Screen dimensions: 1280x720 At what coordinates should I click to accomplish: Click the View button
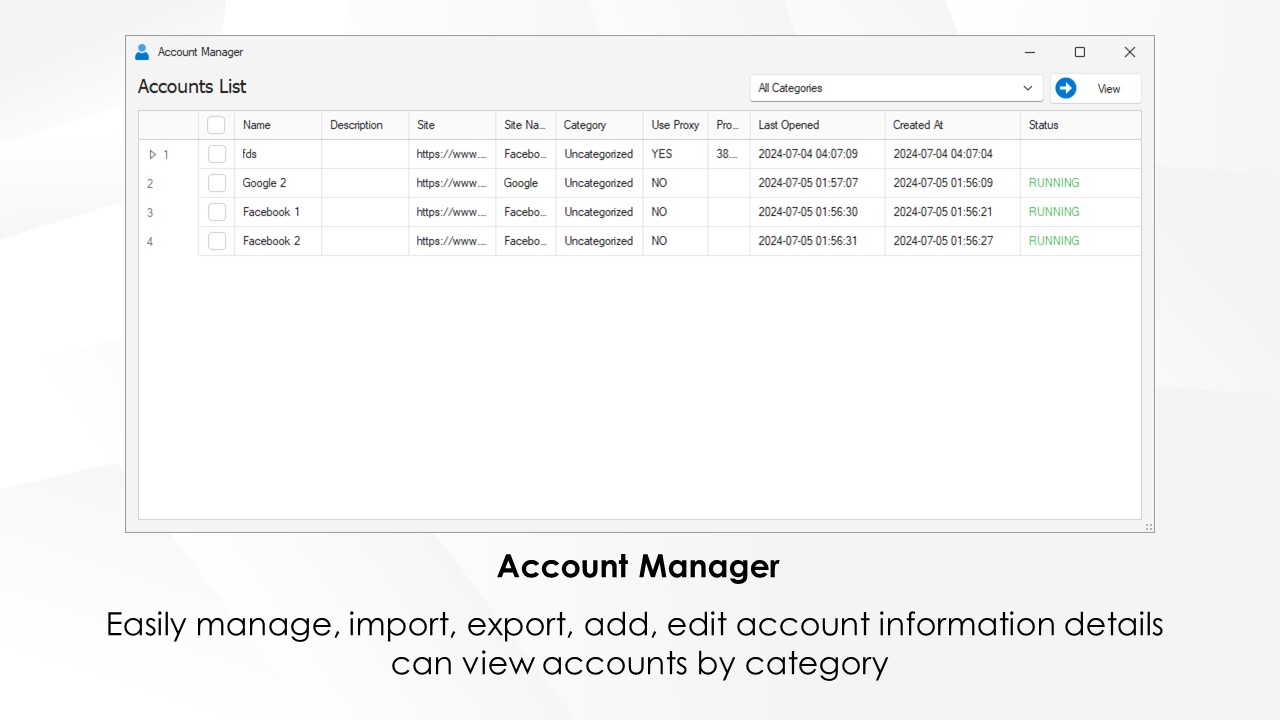point(1108,88)
